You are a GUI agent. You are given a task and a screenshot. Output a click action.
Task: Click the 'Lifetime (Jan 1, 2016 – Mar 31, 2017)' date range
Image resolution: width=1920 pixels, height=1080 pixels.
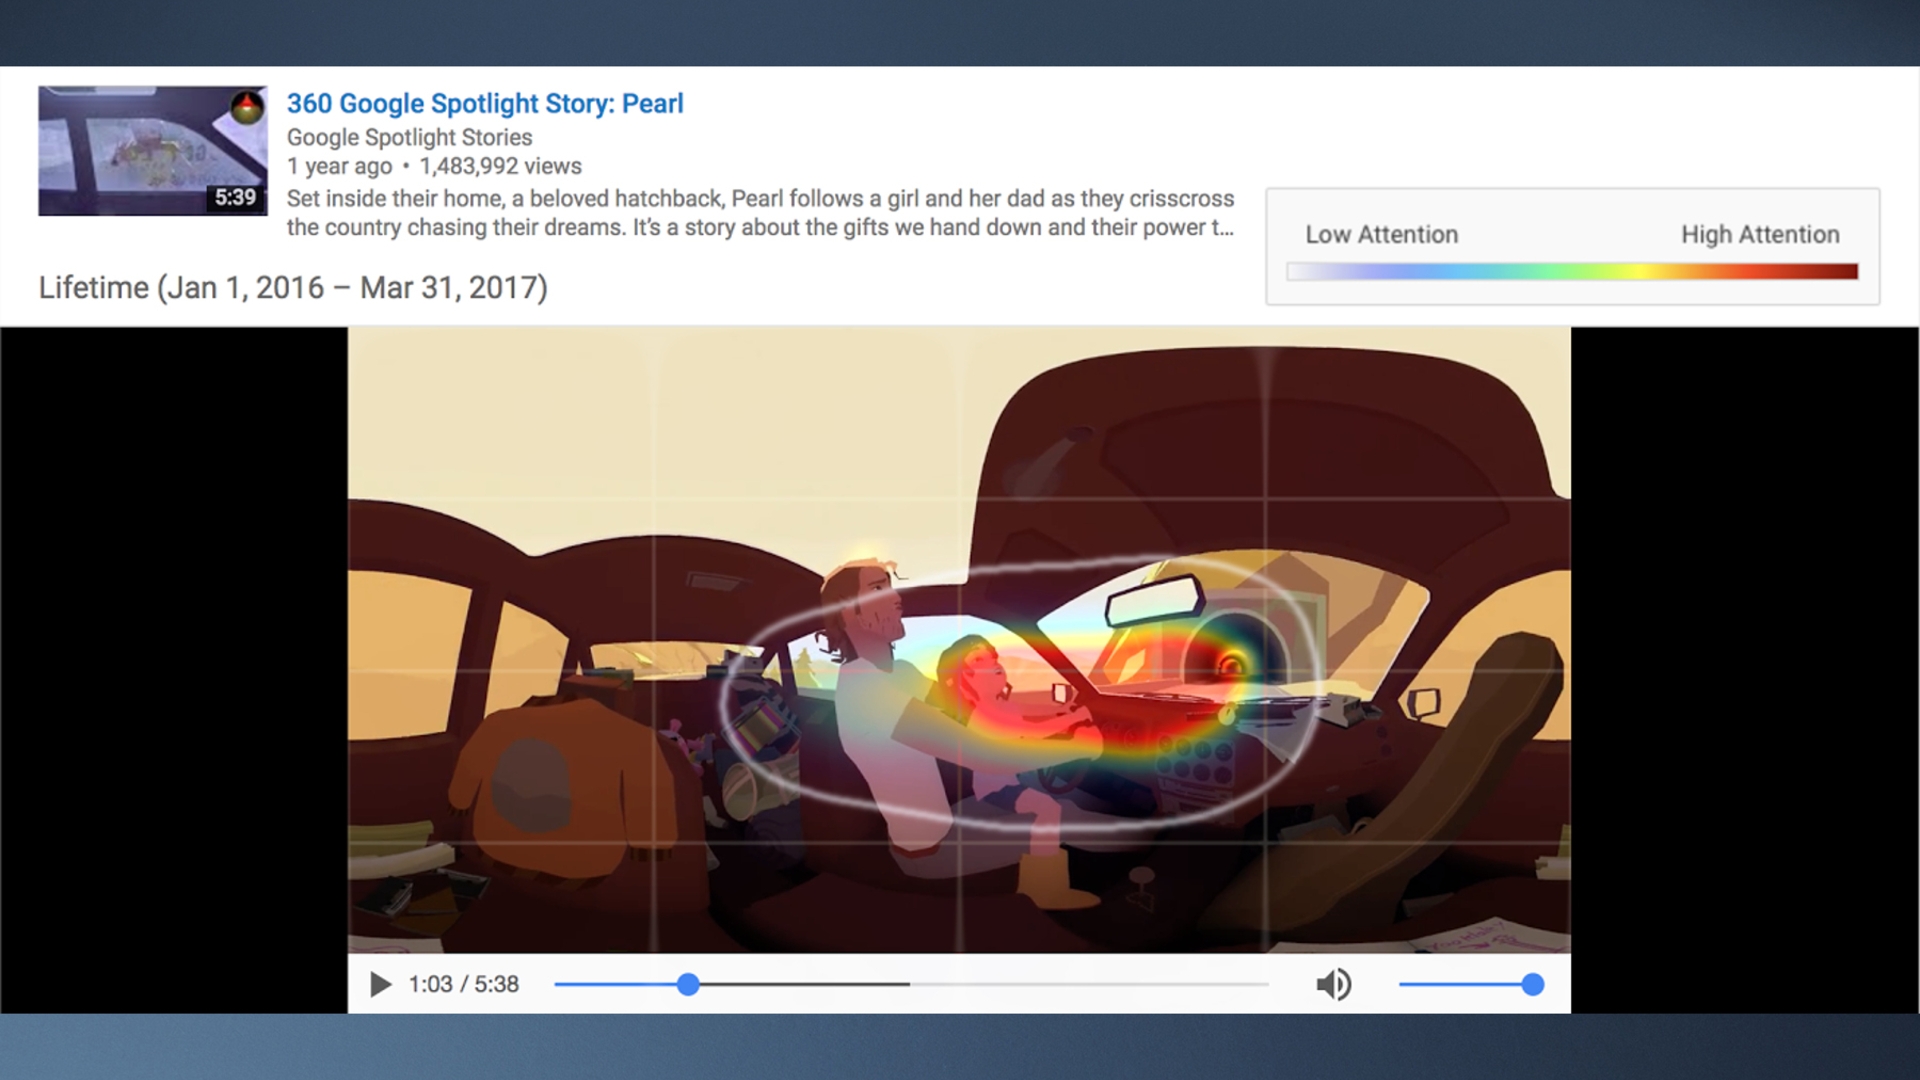pyautogui.click(x=293, y=288)
